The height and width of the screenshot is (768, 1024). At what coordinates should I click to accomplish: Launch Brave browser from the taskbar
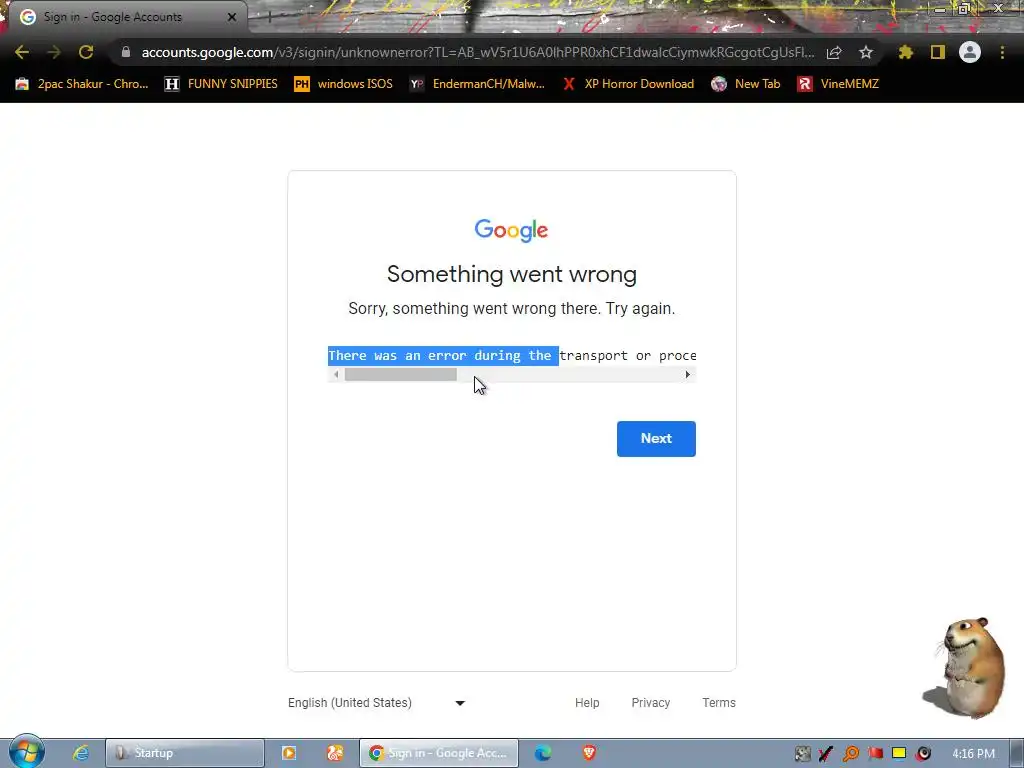click(589, 753)
